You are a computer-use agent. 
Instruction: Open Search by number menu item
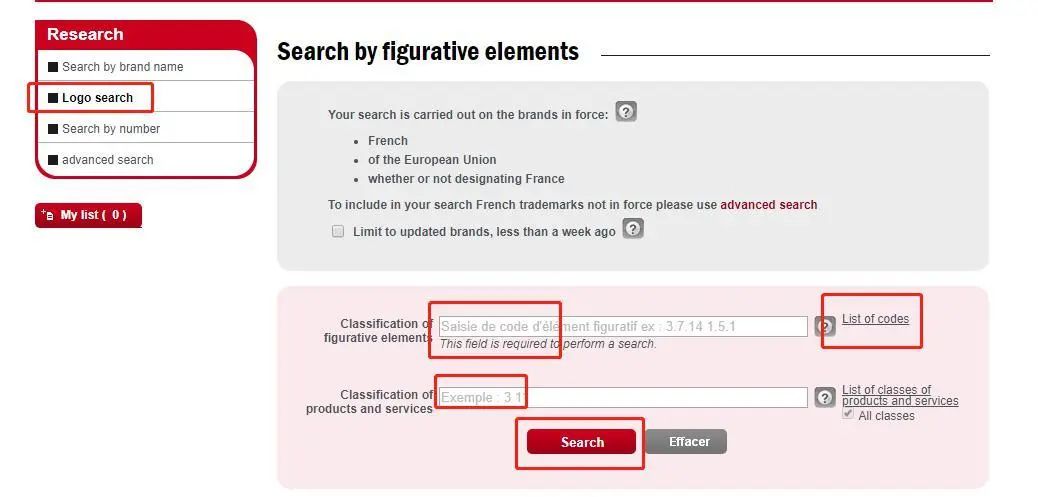pos(111,129)
